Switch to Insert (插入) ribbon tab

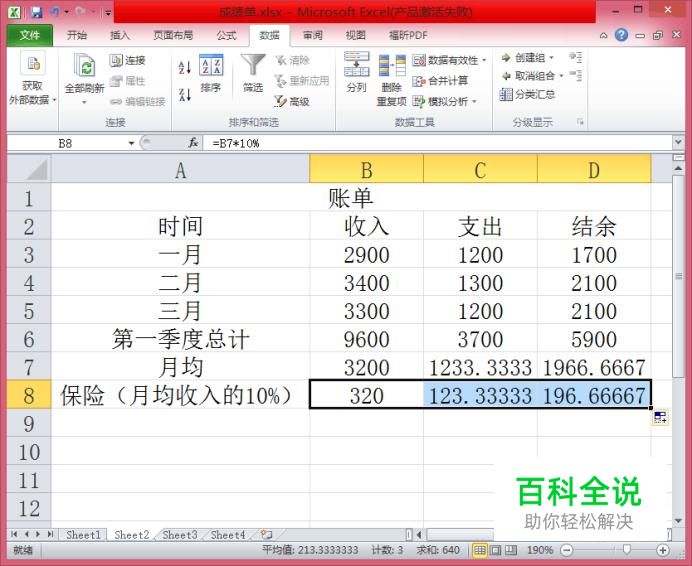(x=120, y=35)
